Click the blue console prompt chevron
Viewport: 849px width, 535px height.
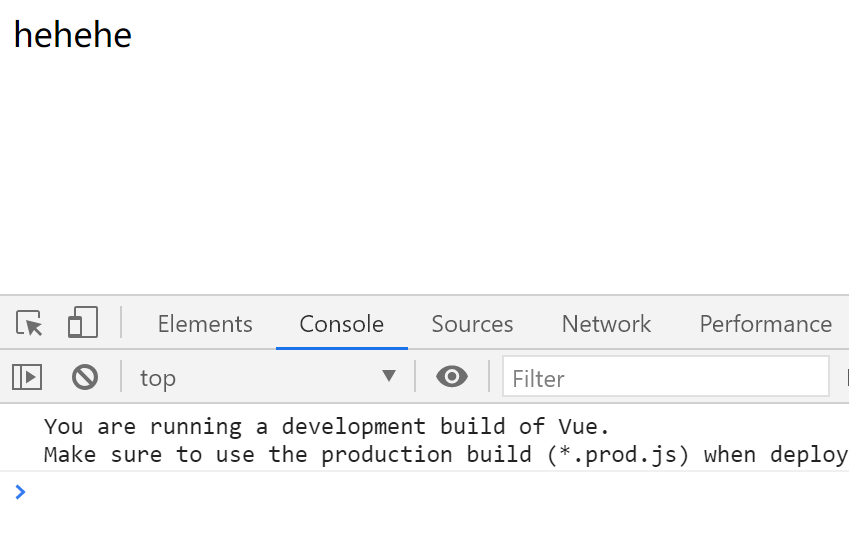[x=21, y=491]
